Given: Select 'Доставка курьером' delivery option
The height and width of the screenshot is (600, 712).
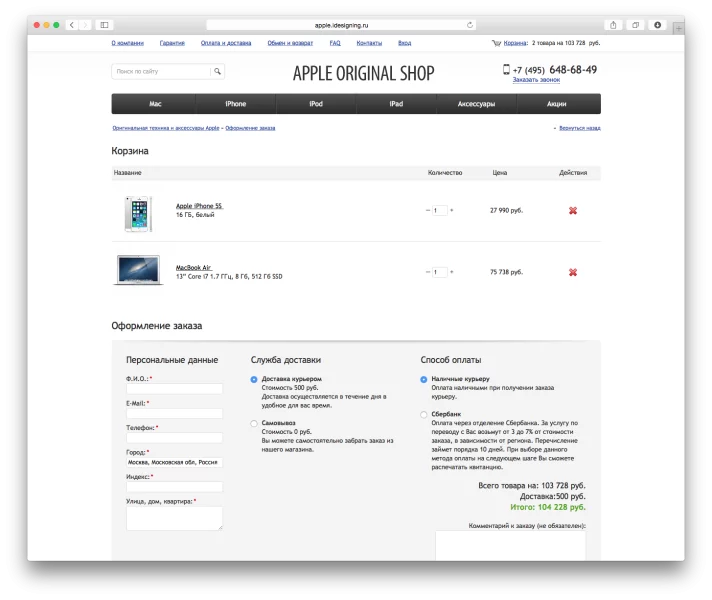Looking at the screenshot, I should coord(254,379).
